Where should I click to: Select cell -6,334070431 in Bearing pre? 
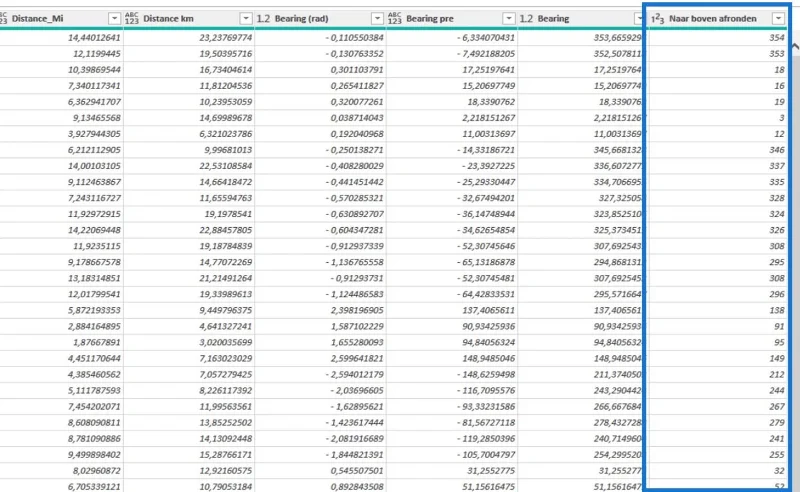486,37
